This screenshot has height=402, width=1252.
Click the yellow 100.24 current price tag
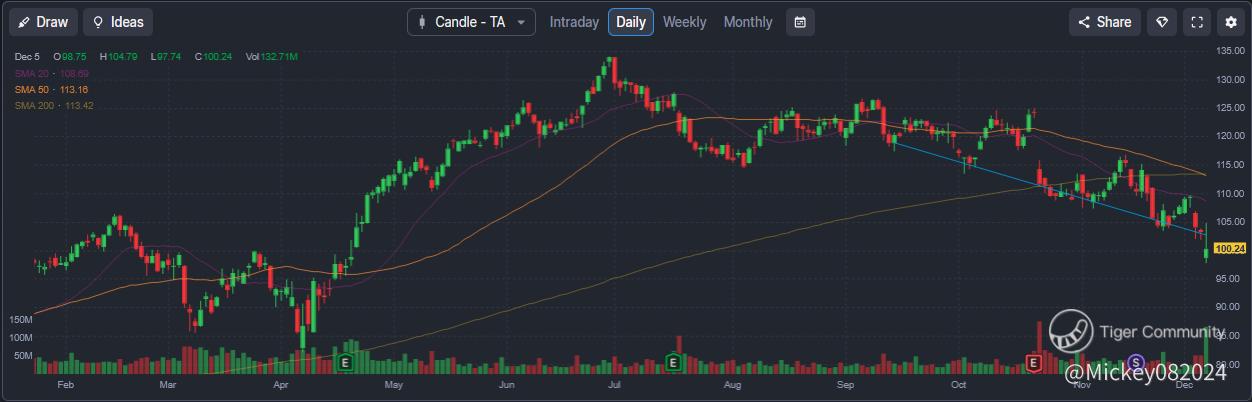1230,249
